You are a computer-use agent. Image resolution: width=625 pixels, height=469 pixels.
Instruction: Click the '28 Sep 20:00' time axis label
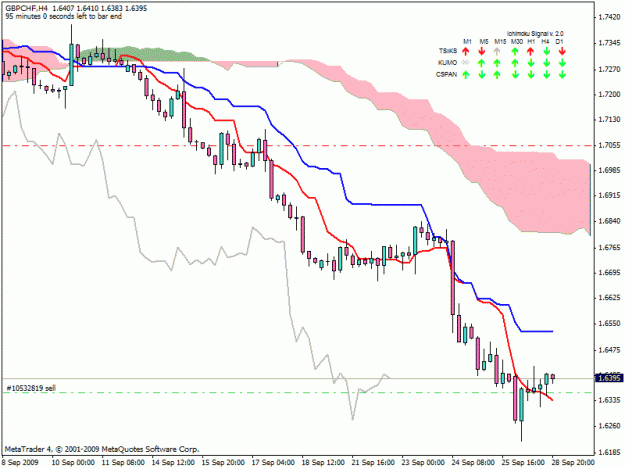pos(573,462)
